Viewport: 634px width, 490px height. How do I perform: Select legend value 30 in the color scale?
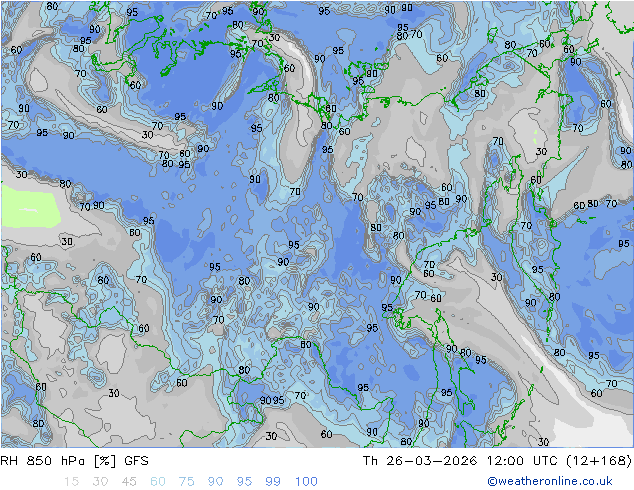[100, 481]
